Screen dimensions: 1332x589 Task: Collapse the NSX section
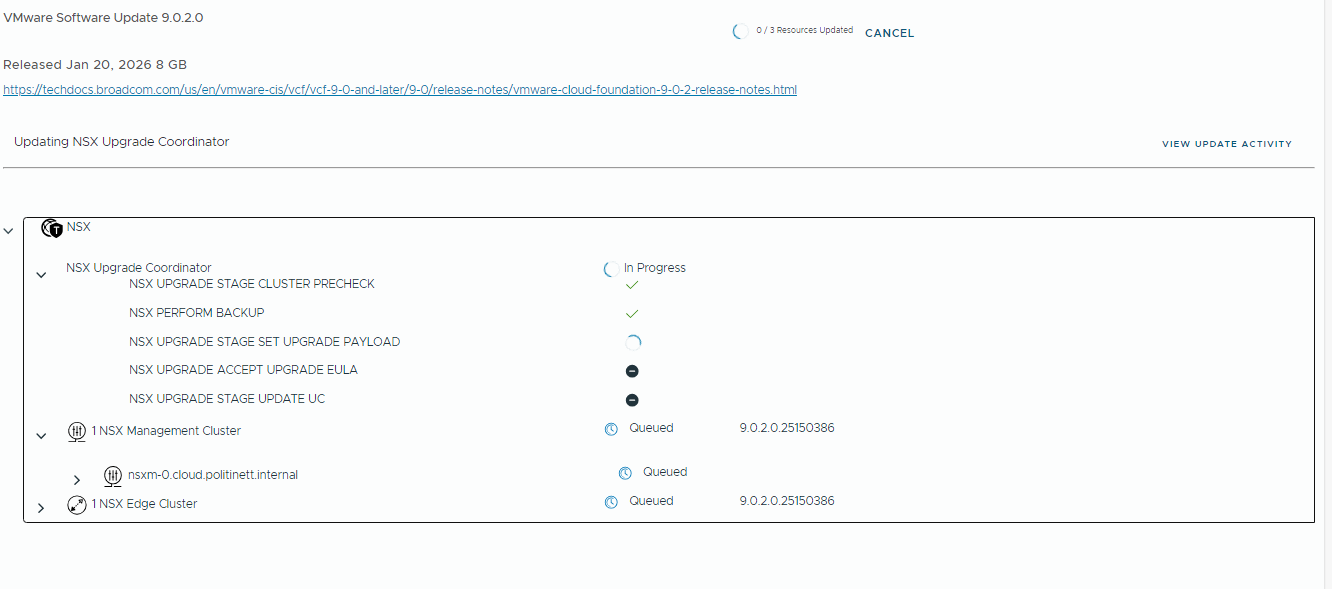pyautogui.click(x=9, y=231)
